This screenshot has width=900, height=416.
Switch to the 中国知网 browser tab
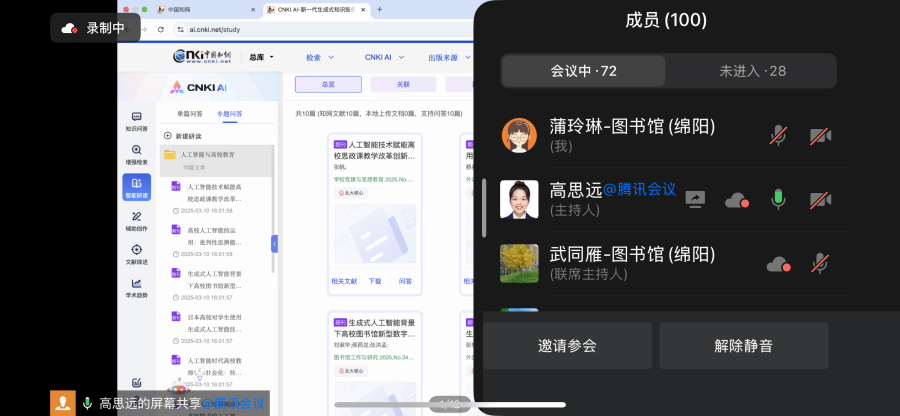coord(204,10)
